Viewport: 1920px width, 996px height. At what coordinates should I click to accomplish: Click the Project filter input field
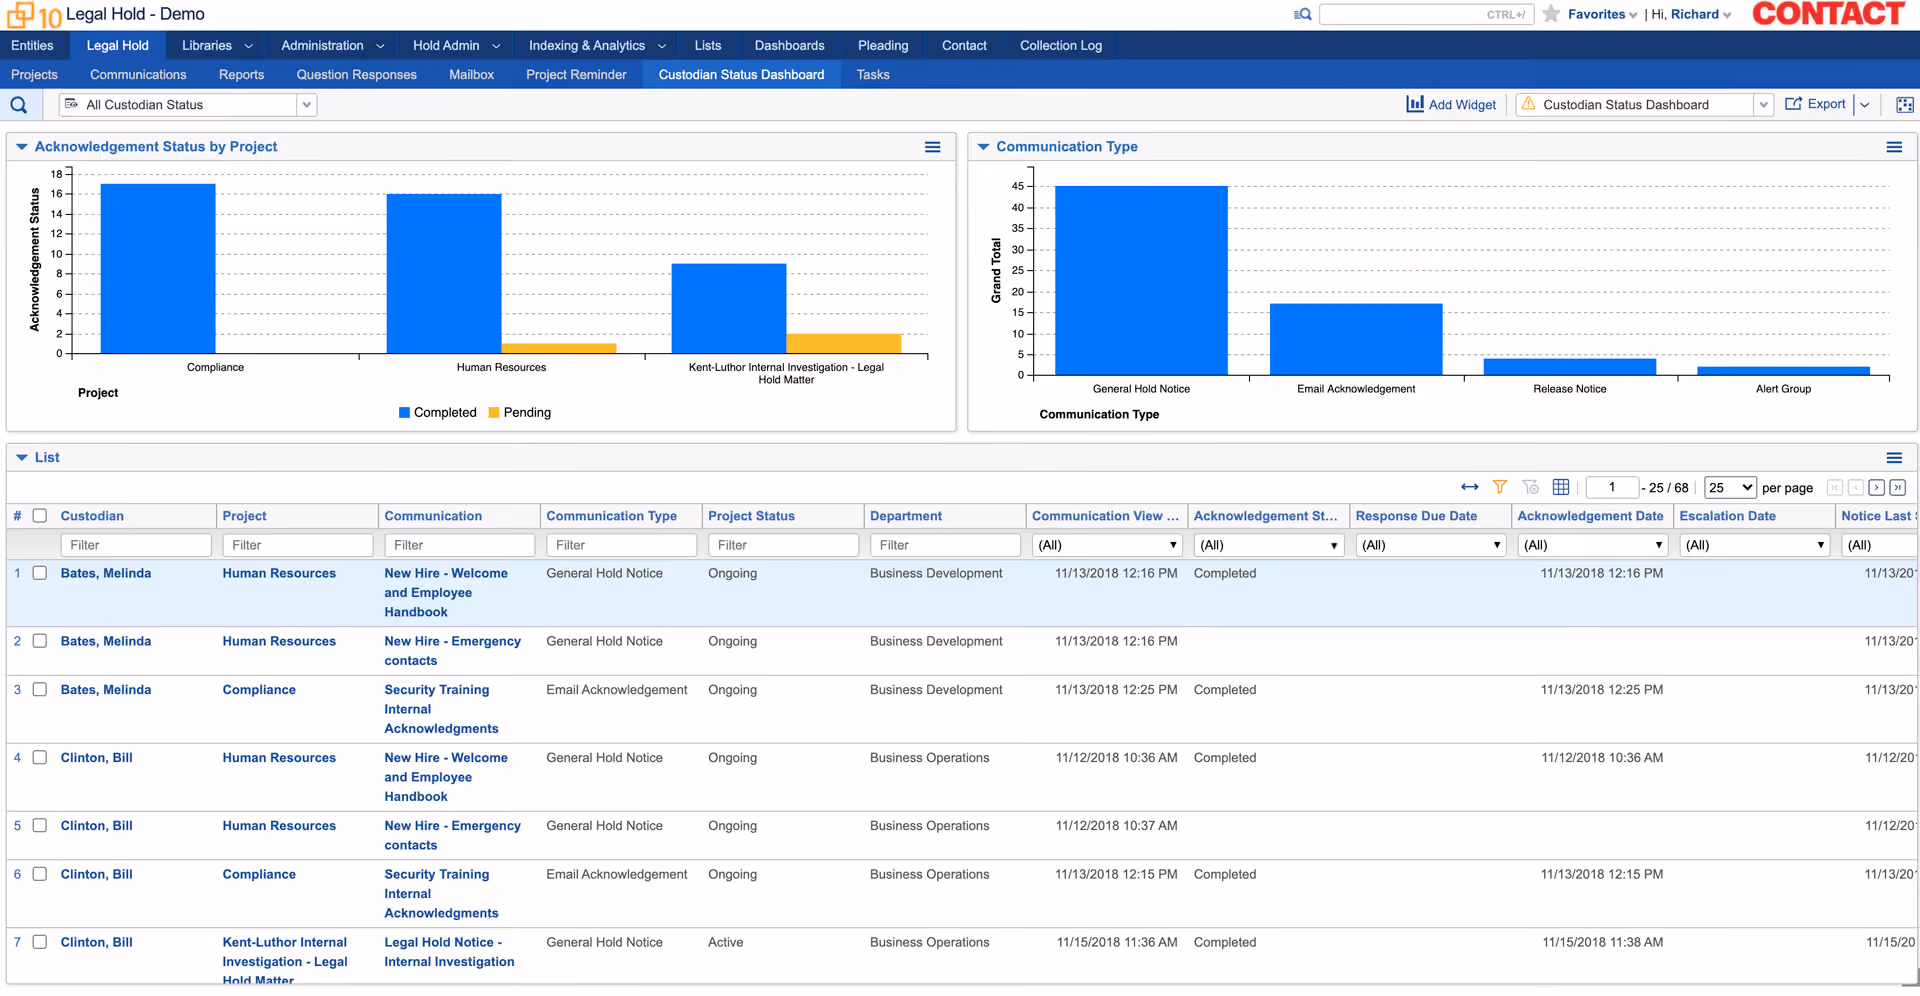298,545
